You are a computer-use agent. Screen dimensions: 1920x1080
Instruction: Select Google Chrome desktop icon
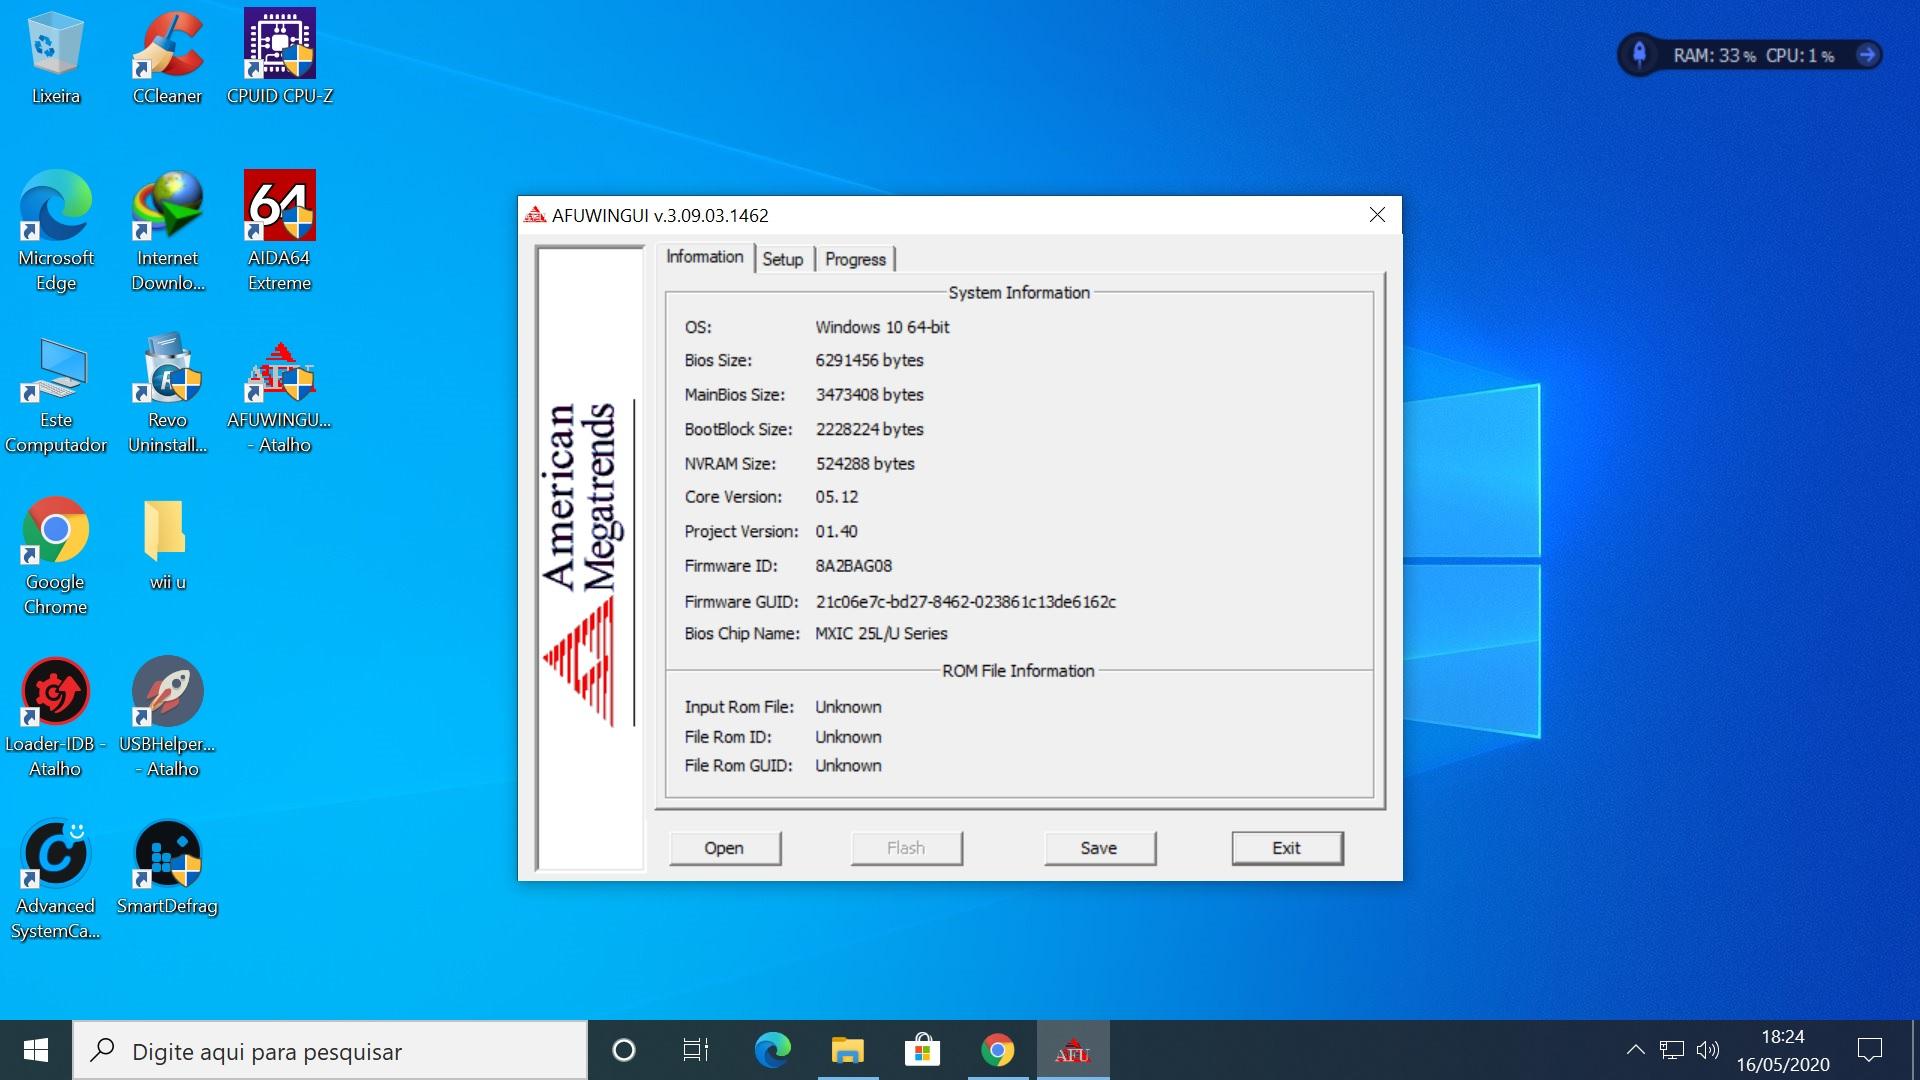tap(56, 556)
